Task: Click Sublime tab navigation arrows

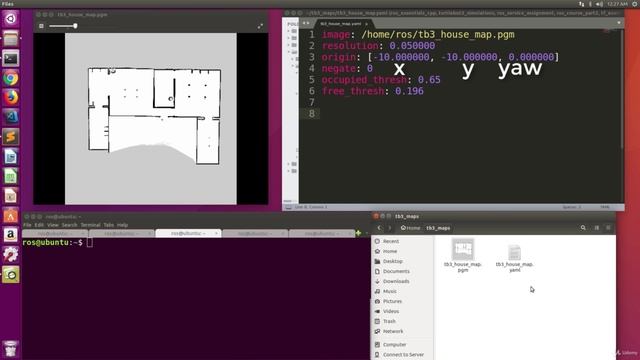Action: (306, 23)
